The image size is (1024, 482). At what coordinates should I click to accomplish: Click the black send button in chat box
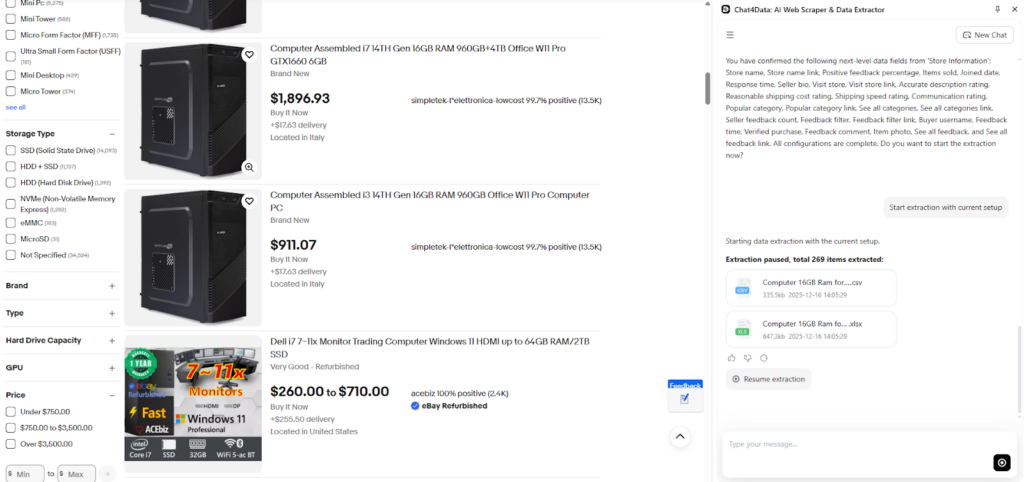point(1002,462)
